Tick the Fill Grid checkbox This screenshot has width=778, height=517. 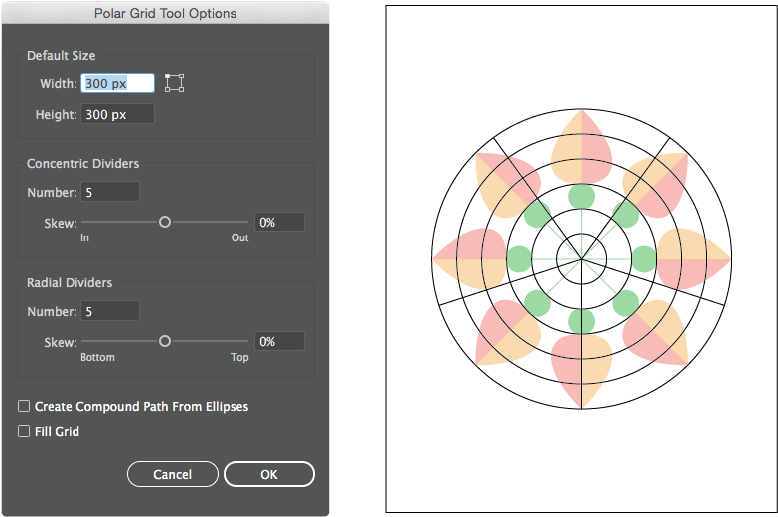24,432
